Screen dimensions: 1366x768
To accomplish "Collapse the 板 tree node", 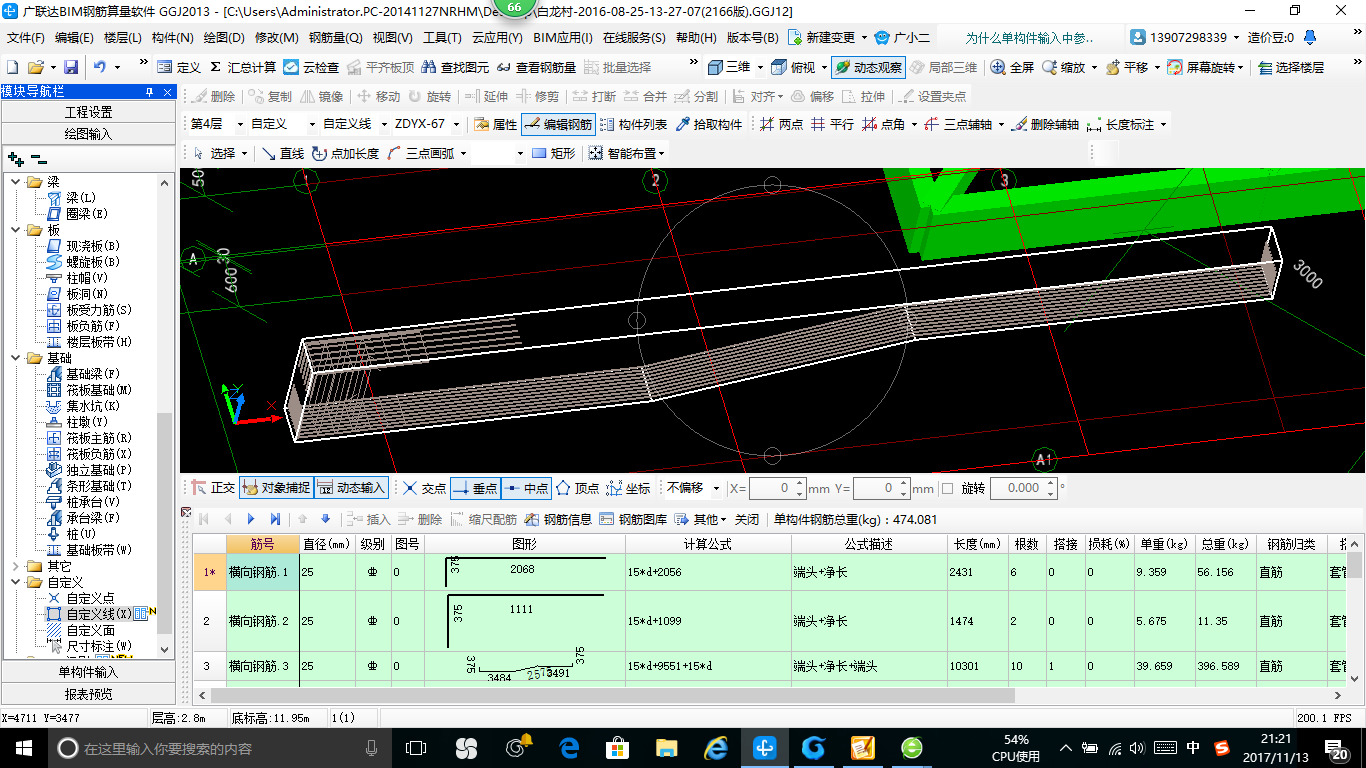I will tap(15, 229).
